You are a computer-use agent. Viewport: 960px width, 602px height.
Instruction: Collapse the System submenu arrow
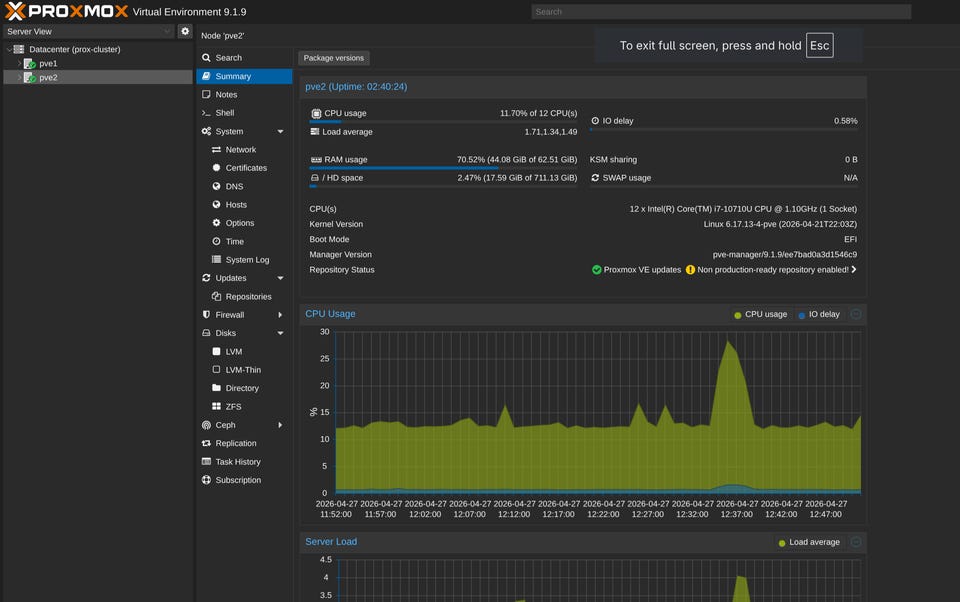tap(280, 132)
